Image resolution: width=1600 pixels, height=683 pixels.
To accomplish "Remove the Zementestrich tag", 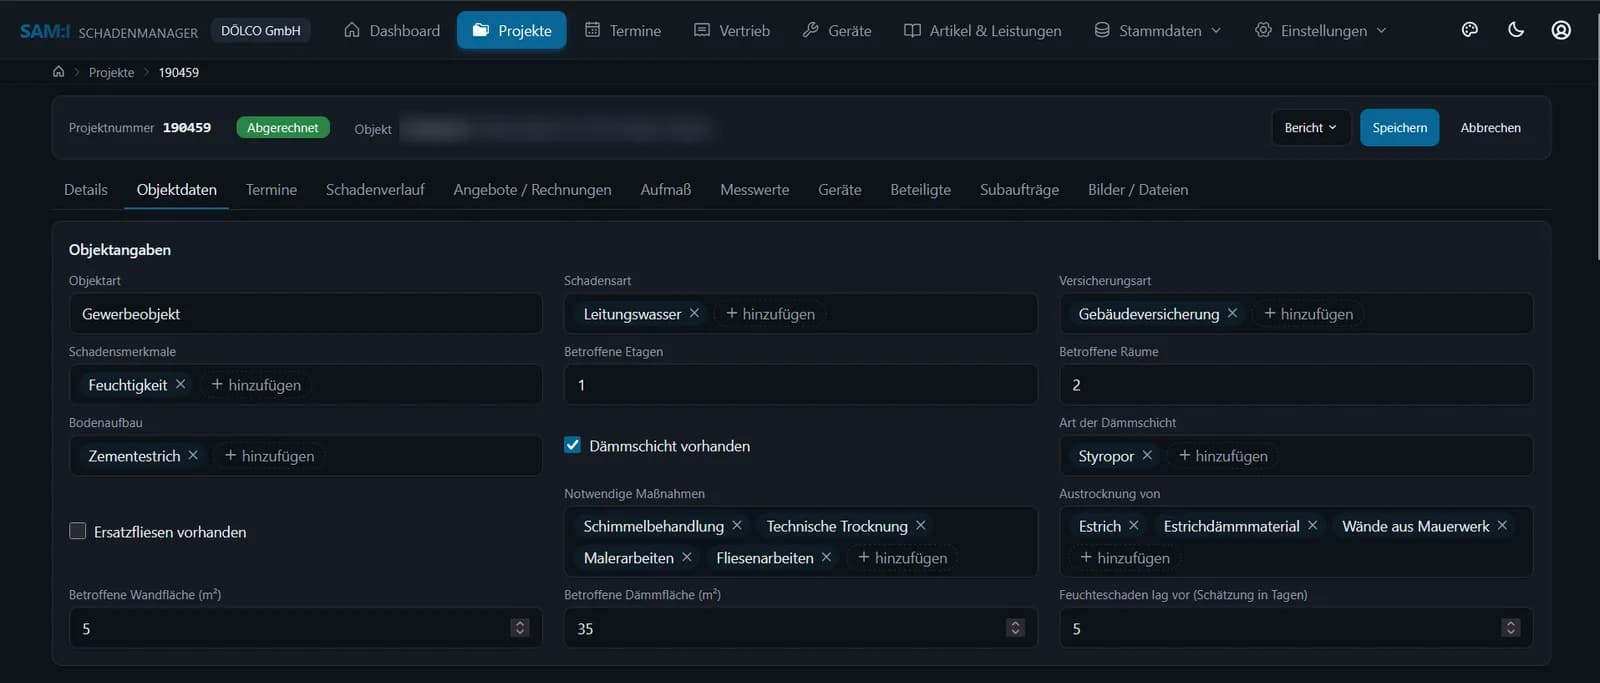I will (x=193, y=455).
